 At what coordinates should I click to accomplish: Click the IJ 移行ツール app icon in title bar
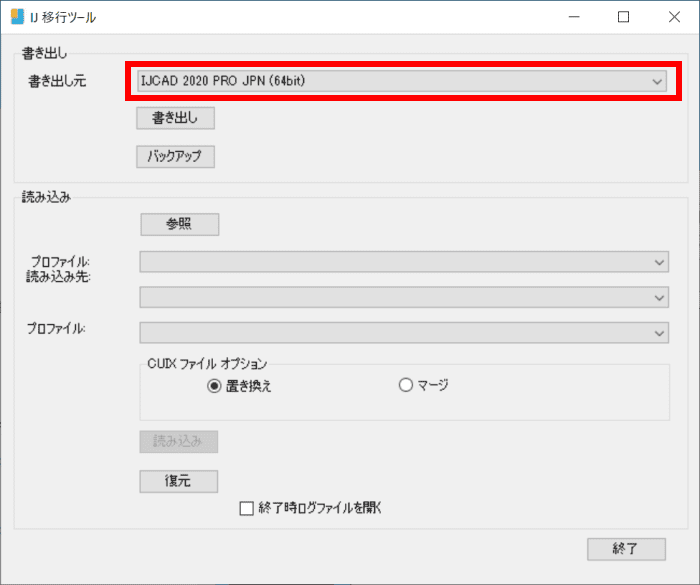pyautogui.click(x=17, y=17)
